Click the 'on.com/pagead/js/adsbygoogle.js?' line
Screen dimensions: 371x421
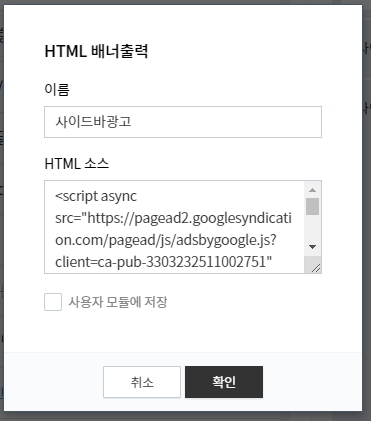click(x=166, y=240)
